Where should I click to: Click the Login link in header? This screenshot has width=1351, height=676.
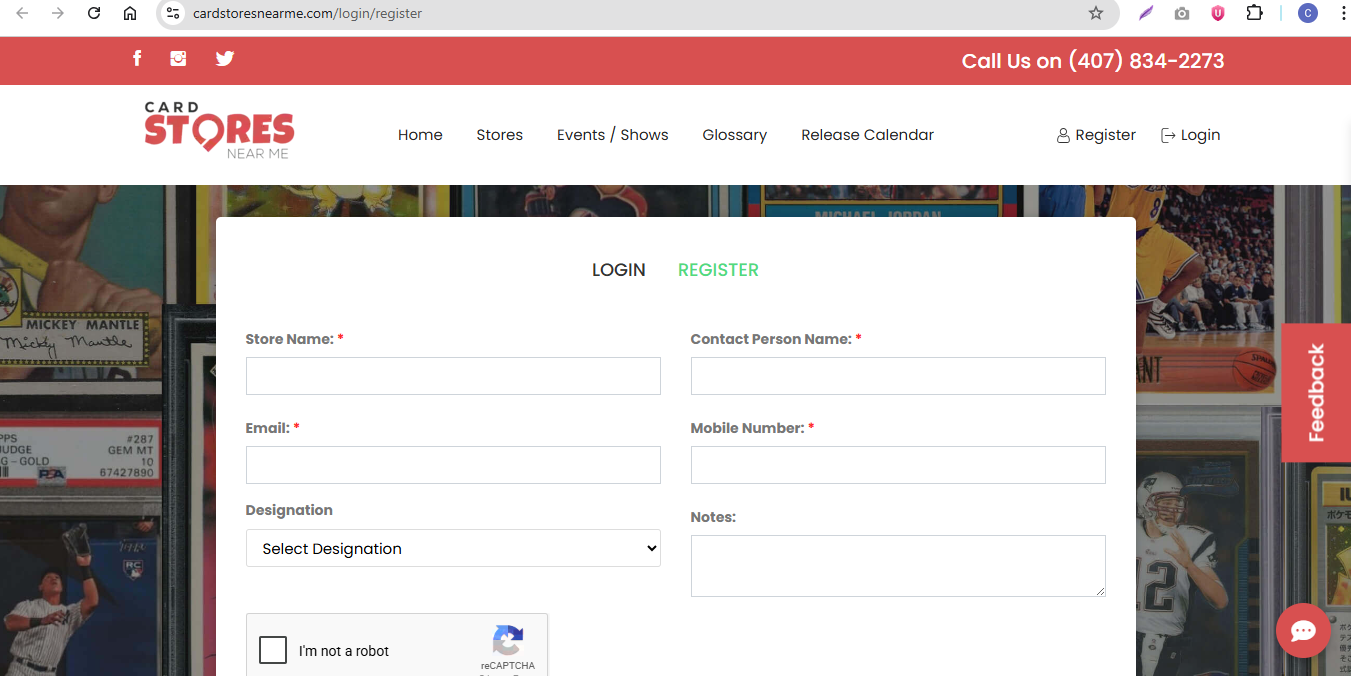[x=1190, y=135]
